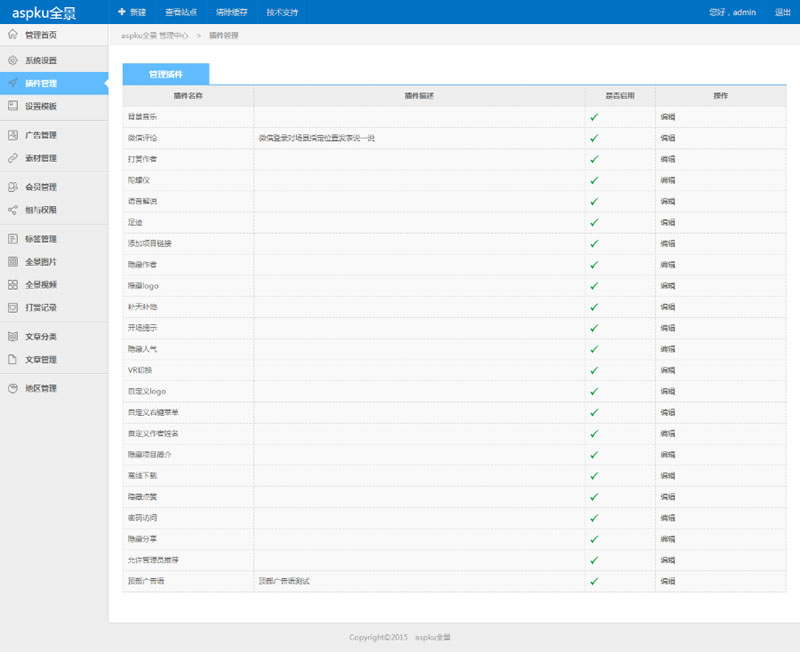
Task: Click the link icon beside 素材管理
Action: click(13, 158)
